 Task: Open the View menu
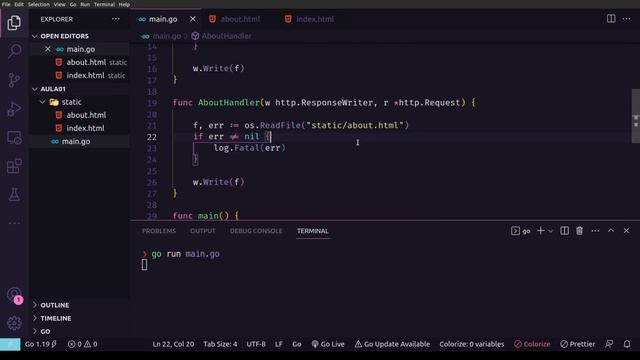click(x=59, y=4)
